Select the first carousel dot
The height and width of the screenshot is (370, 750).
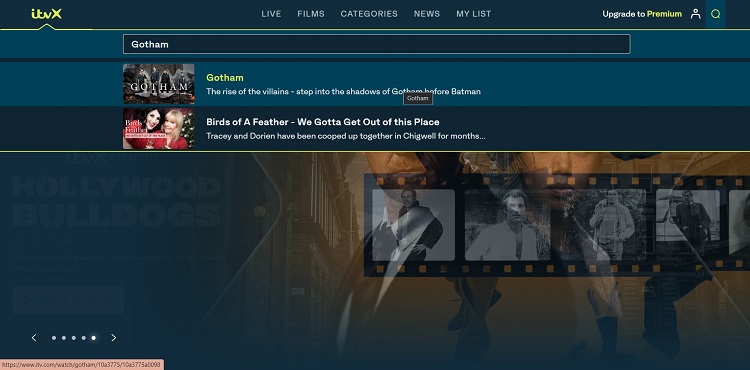point(54,338)
